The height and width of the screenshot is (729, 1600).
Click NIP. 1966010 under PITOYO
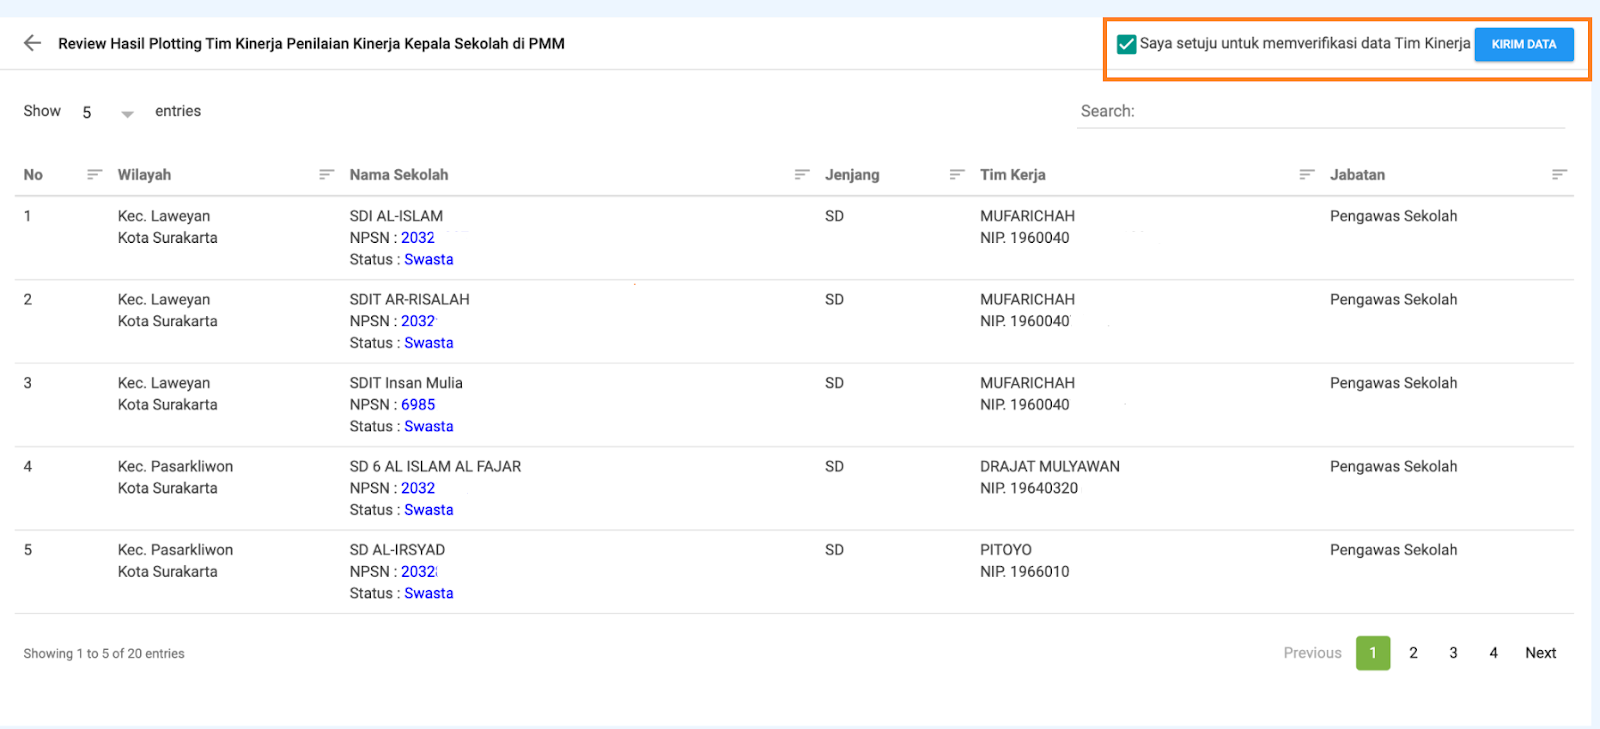pos(1025,572)
